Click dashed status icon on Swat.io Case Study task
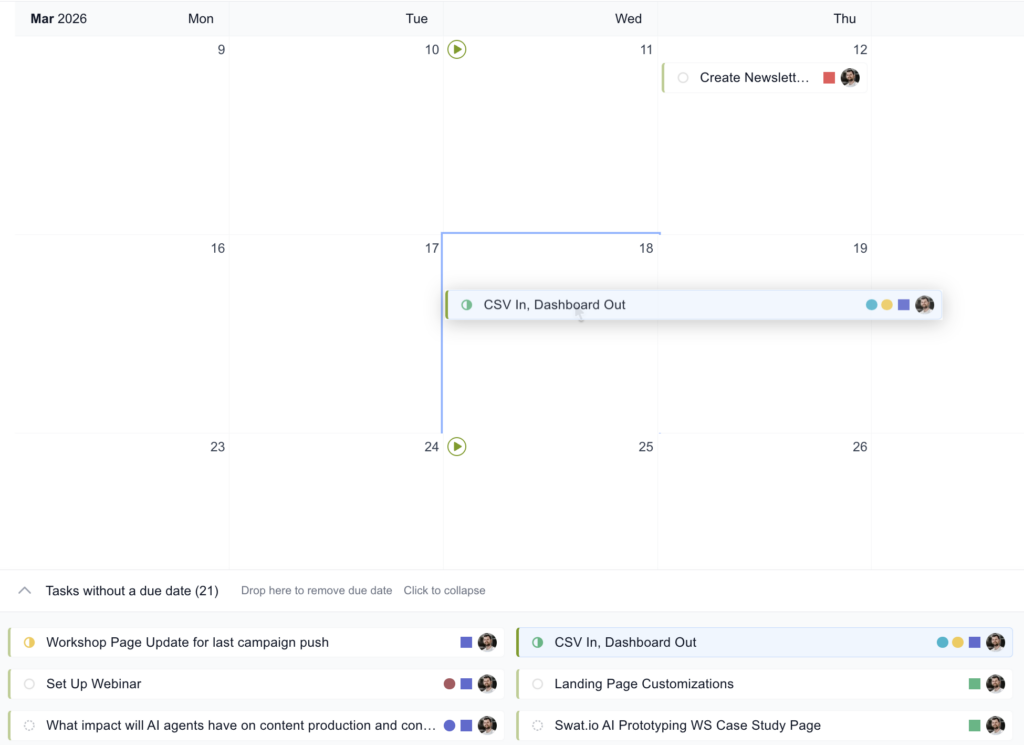1024x745 pixels. [x=538, y=726]
